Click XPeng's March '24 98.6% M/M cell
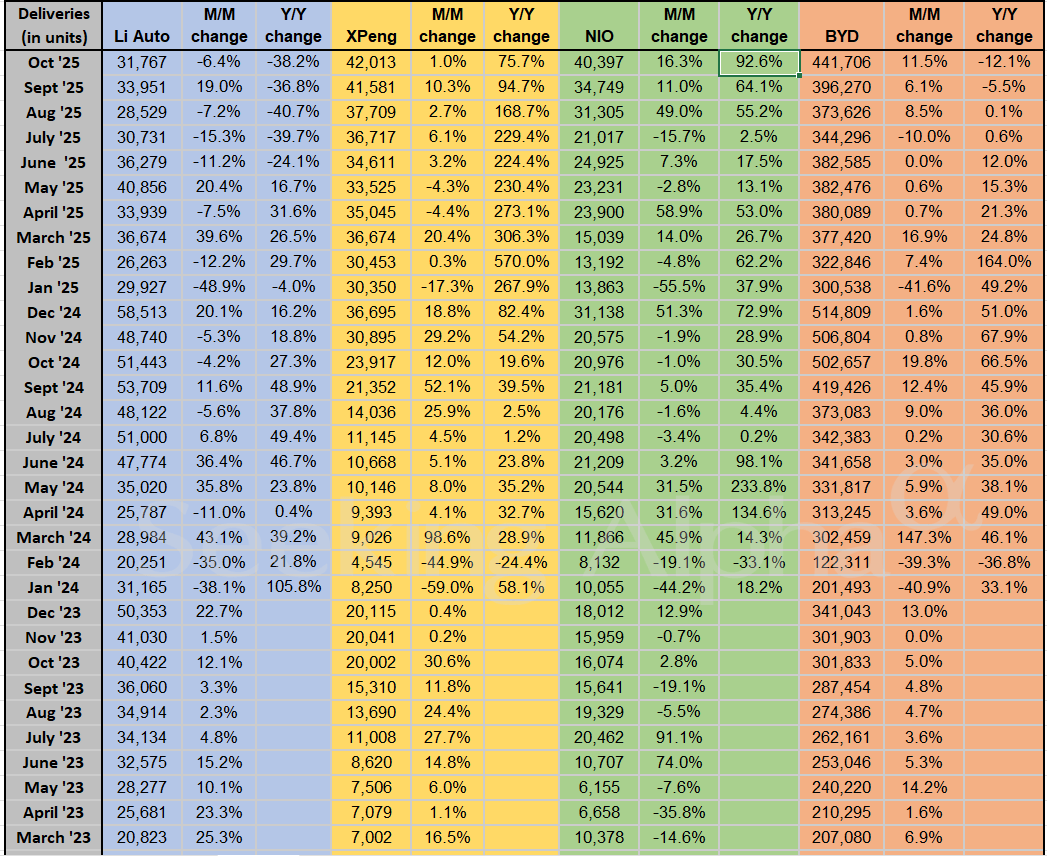Screen dimensions: 1047x856 pyautogui.click(x=447, y=537)
